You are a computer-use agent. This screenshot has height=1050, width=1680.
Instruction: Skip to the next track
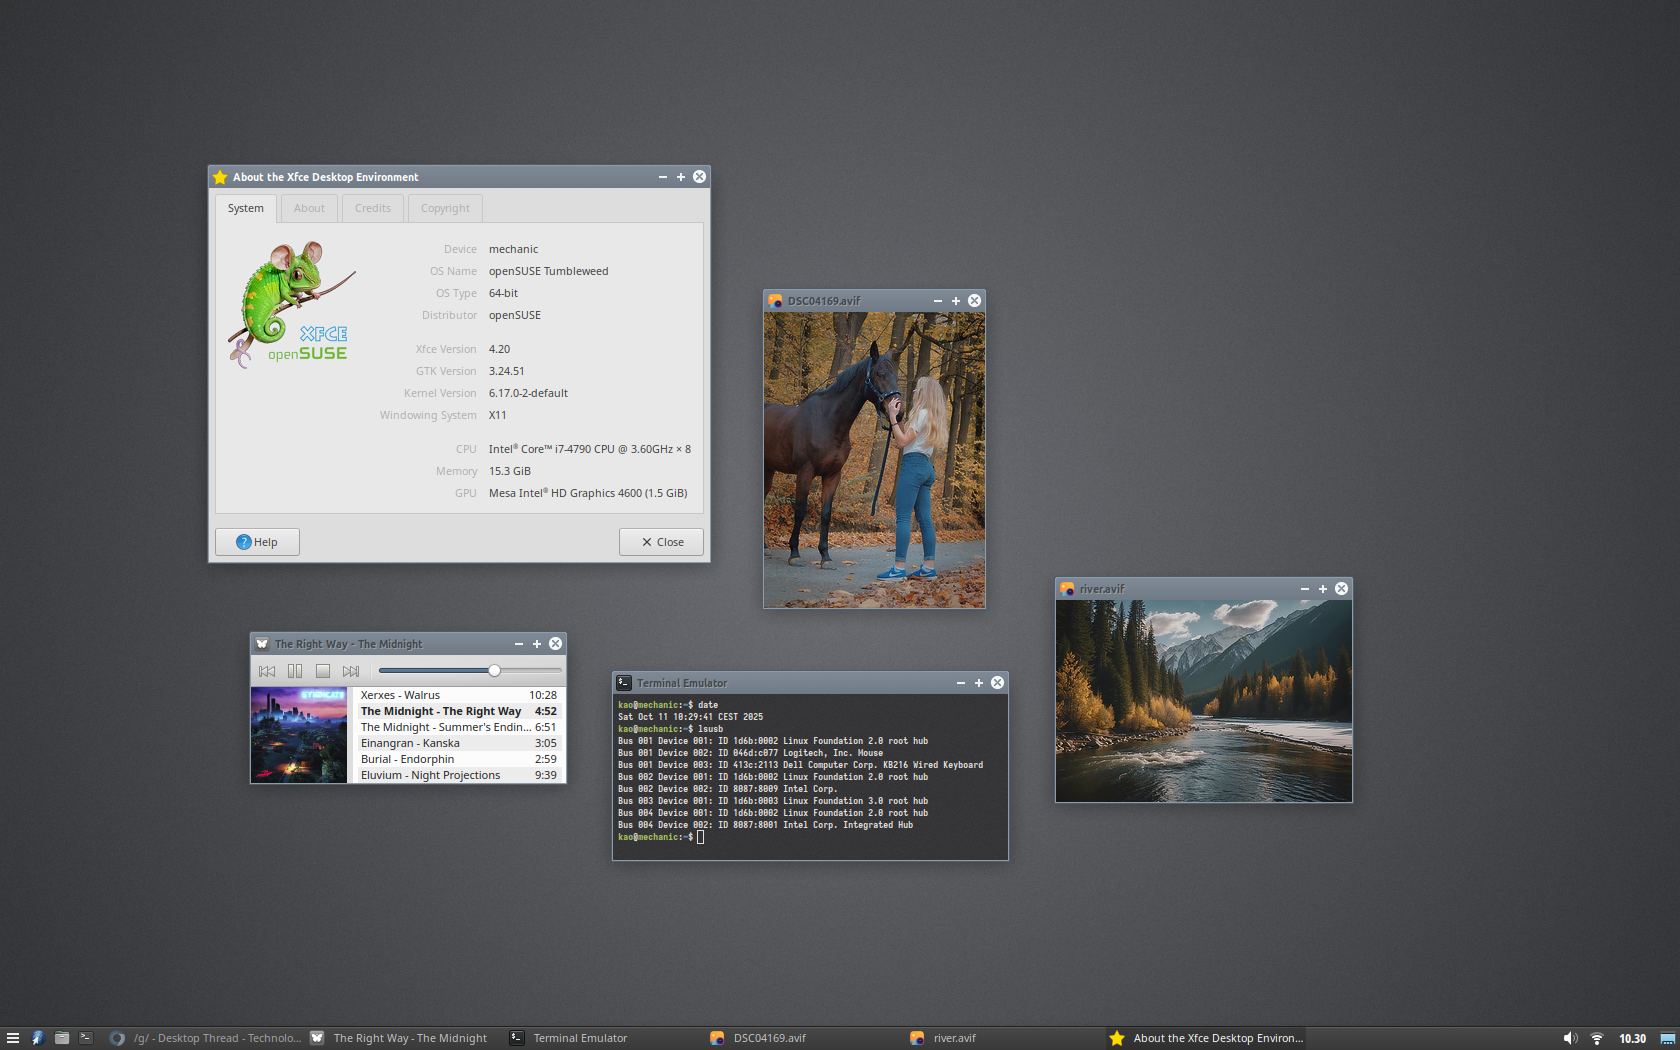click(351, 671)
